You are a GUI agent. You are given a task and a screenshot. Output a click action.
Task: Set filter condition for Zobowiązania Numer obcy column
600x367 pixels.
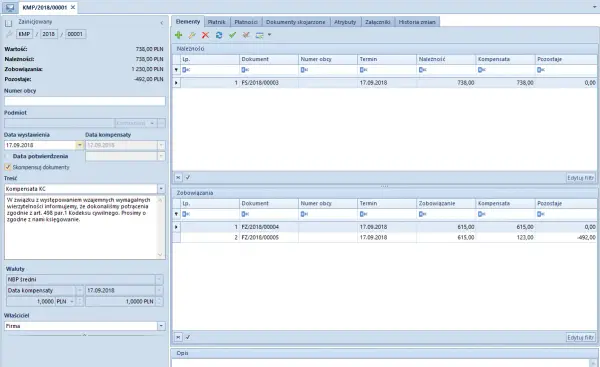[304, 214]
